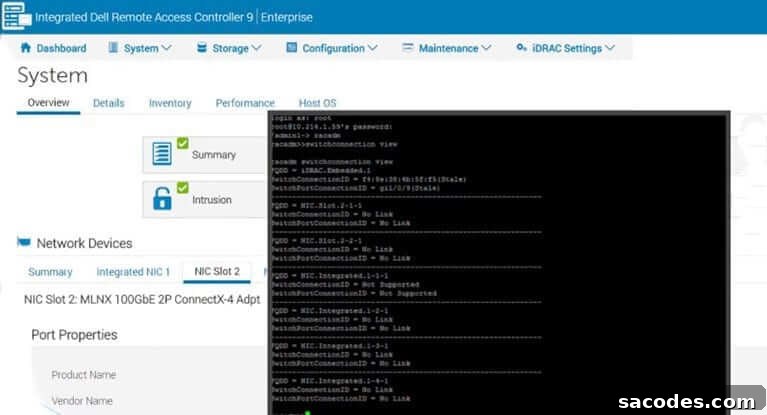Switch to the Performance tab
The height and width of the screenshot is (415, 767).
click(245, 103)
